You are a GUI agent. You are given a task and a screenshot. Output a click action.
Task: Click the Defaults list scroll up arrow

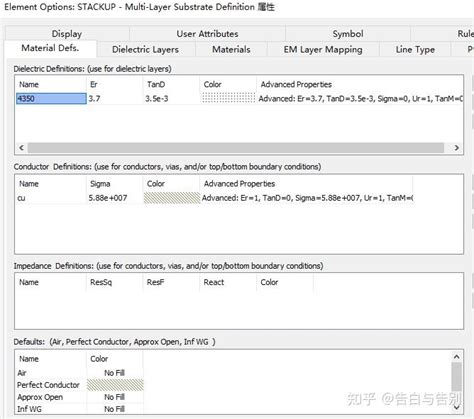pos(457,357)
